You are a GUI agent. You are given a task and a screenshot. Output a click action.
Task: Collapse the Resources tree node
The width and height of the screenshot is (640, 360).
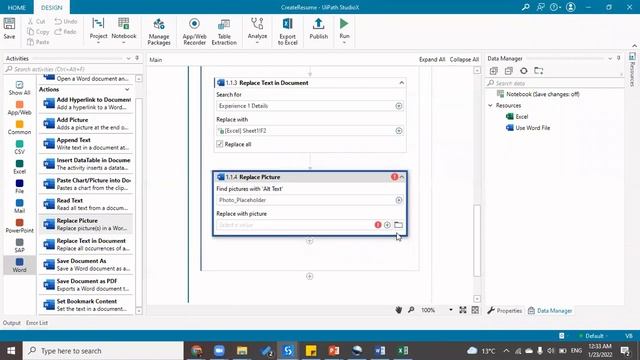coord(490,105)
